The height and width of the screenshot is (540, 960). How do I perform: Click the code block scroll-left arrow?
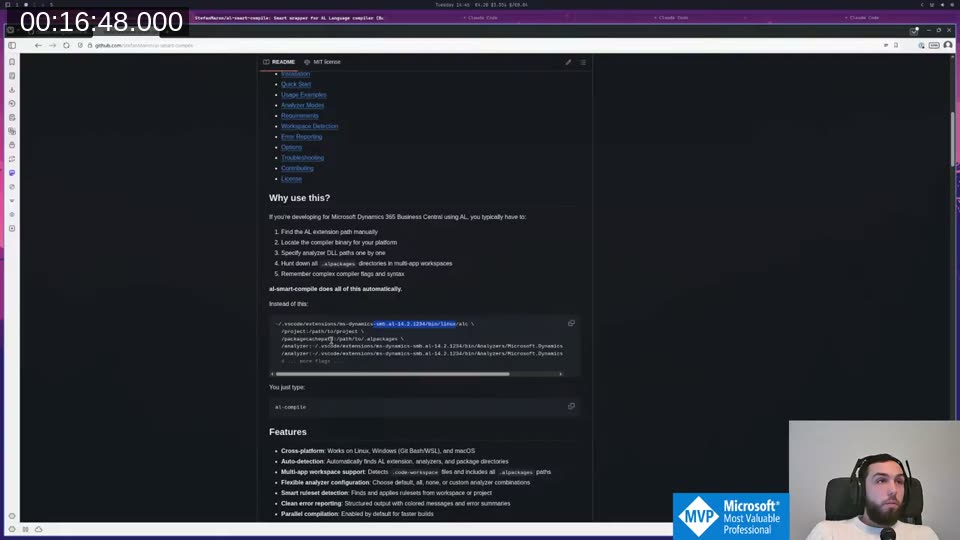click(x=272, y=373)
